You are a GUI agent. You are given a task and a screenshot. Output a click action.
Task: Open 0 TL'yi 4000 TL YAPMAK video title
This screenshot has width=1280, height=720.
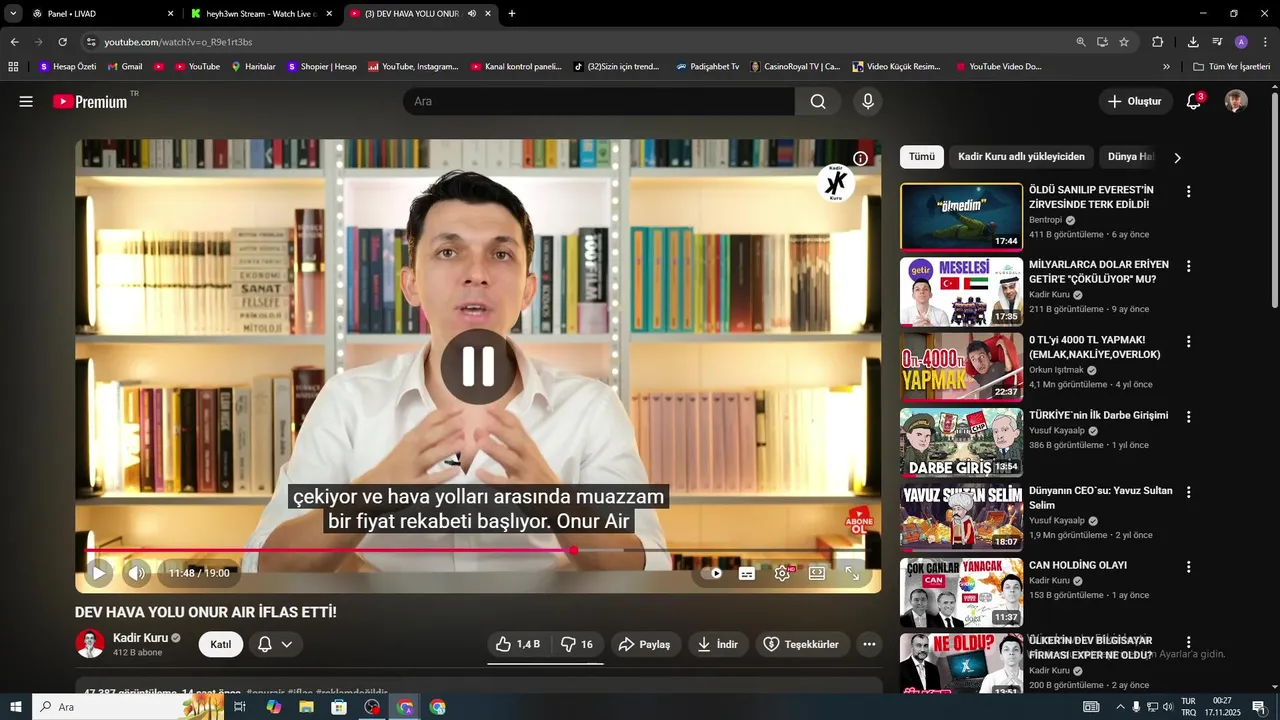(1094, 347)
